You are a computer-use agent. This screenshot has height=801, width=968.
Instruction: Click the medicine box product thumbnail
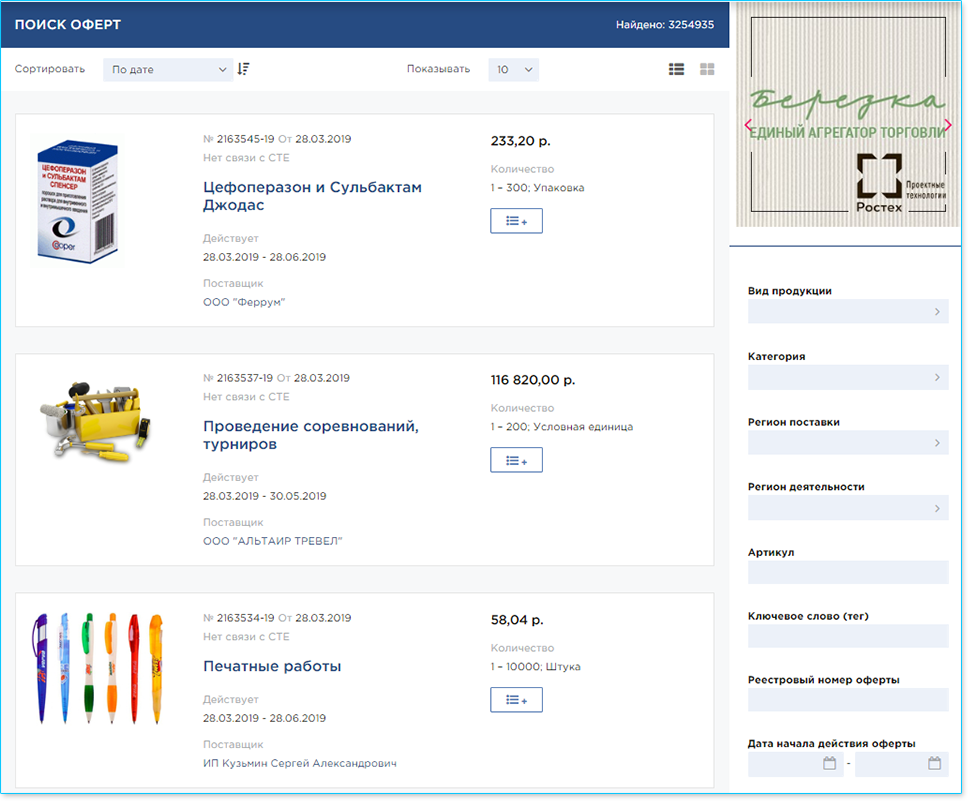[x=77, y=201]
